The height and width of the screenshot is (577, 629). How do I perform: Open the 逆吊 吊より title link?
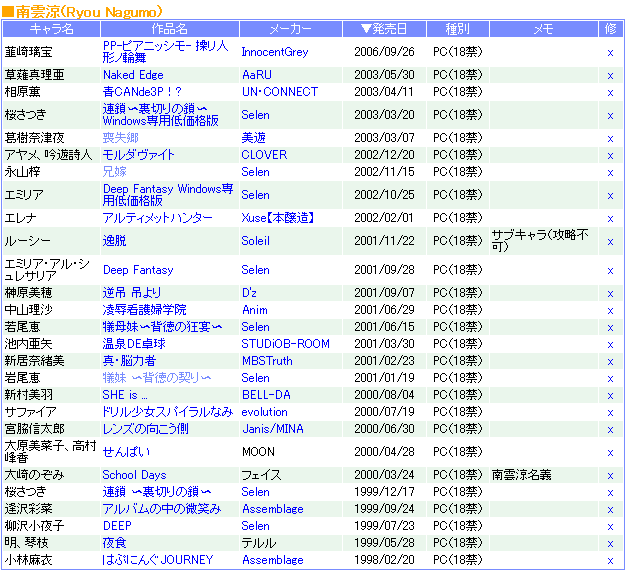coord(132,293)
